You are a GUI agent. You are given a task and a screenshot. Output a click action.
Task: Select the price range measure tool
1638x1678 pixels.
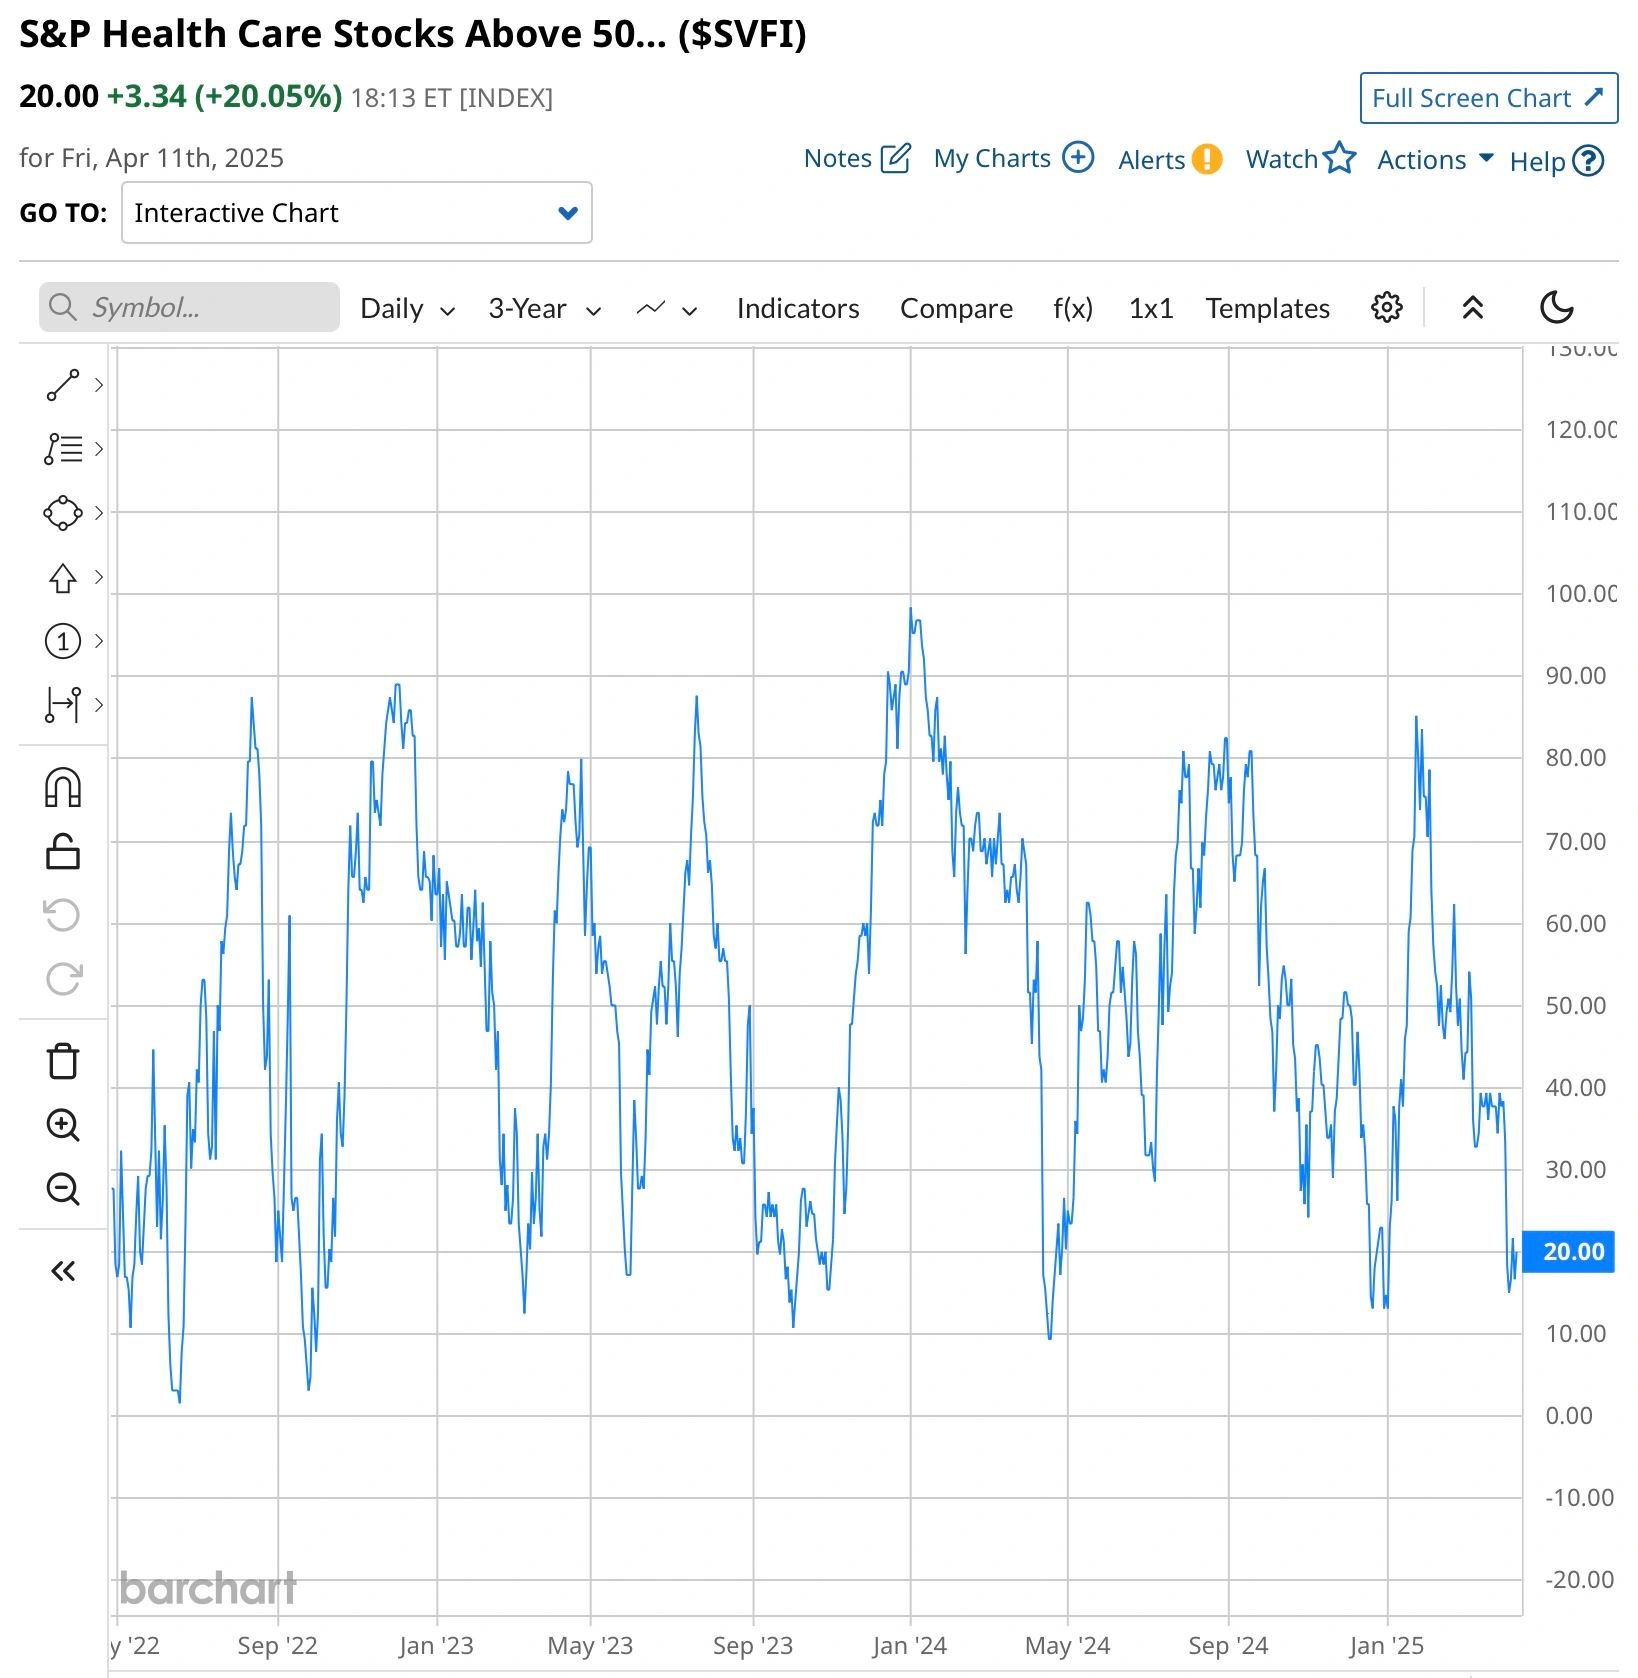coord(63,705)
